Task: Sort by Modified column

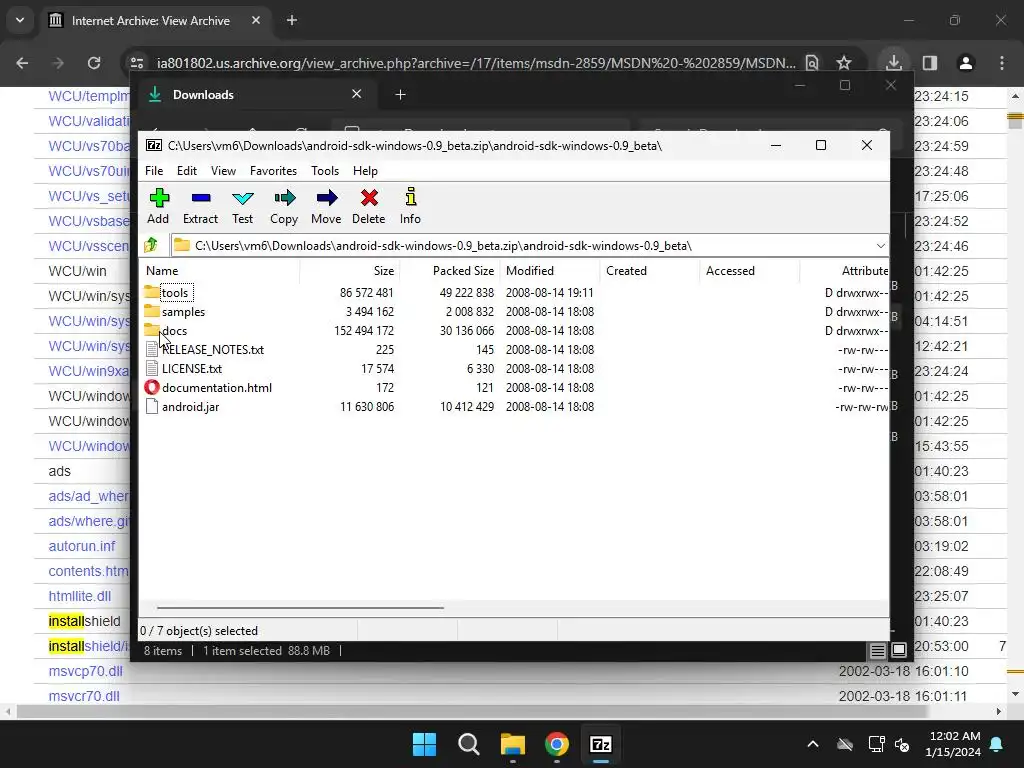Action: click(550, 270)
